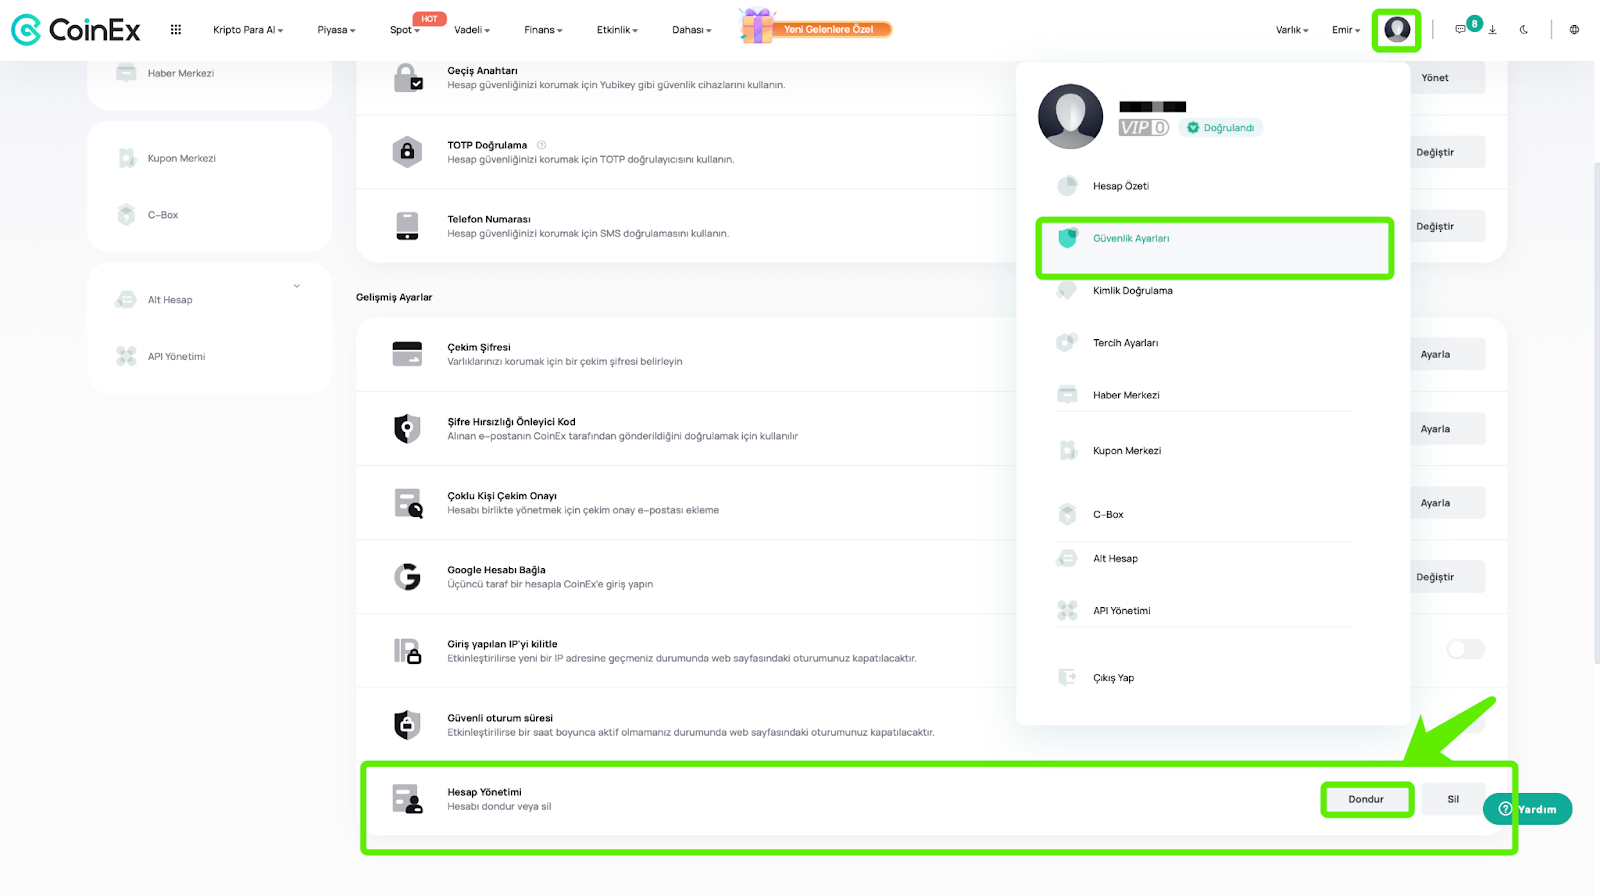1600x896 pixels.
Task: Expand the Finans dropdown
Action: pyautogui.click(x=543, y=30)
